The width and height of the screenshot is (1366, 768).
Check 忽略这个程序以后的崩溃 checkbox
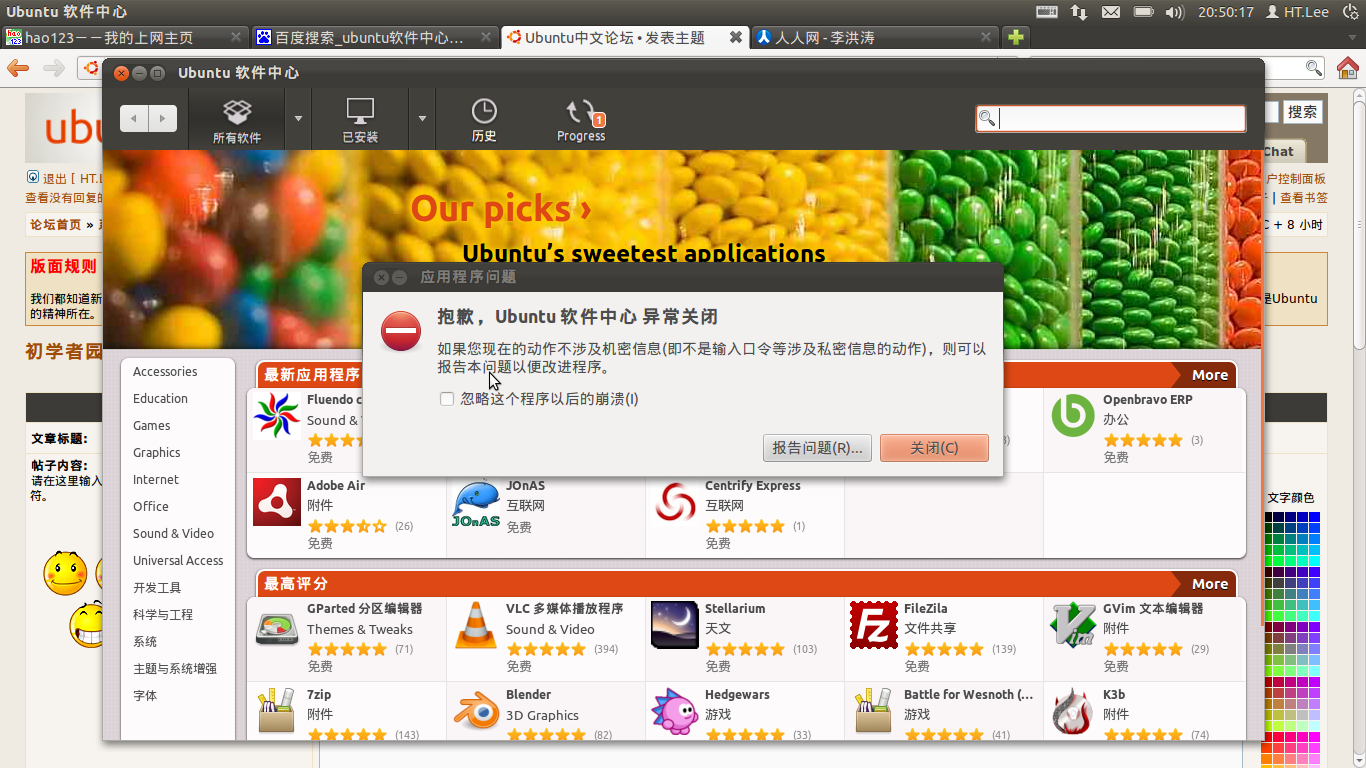tap(447, 399)
